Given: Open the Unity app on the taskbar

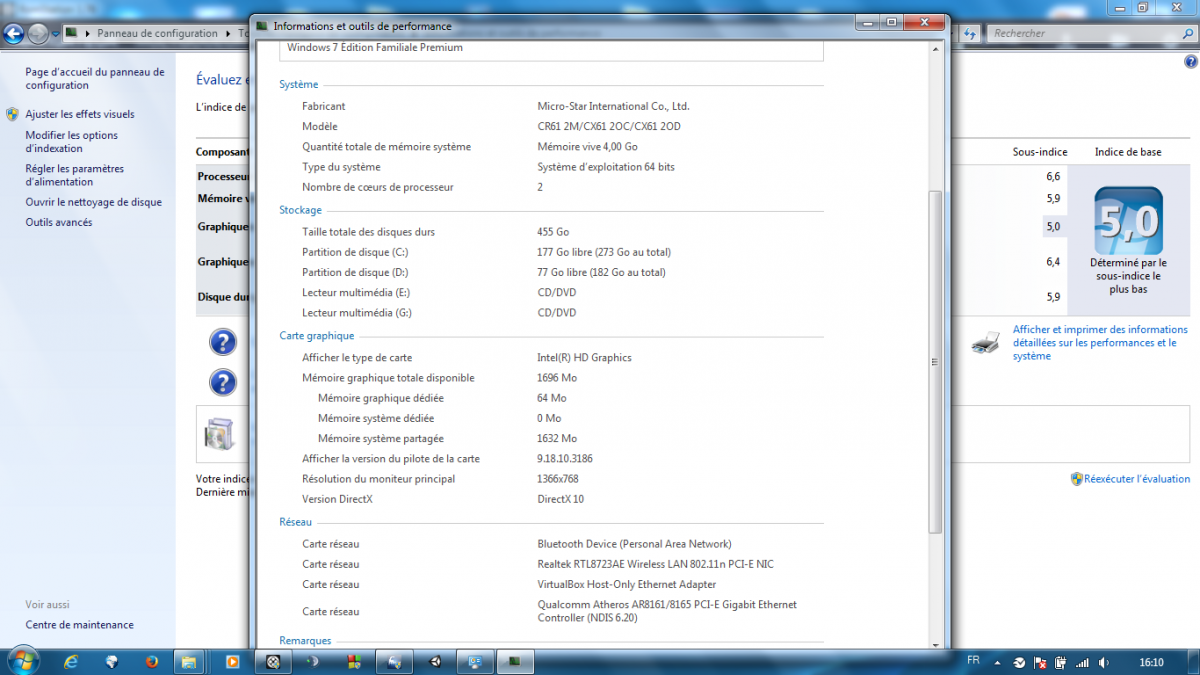Looking at the screenshot, I should point(435,662).
